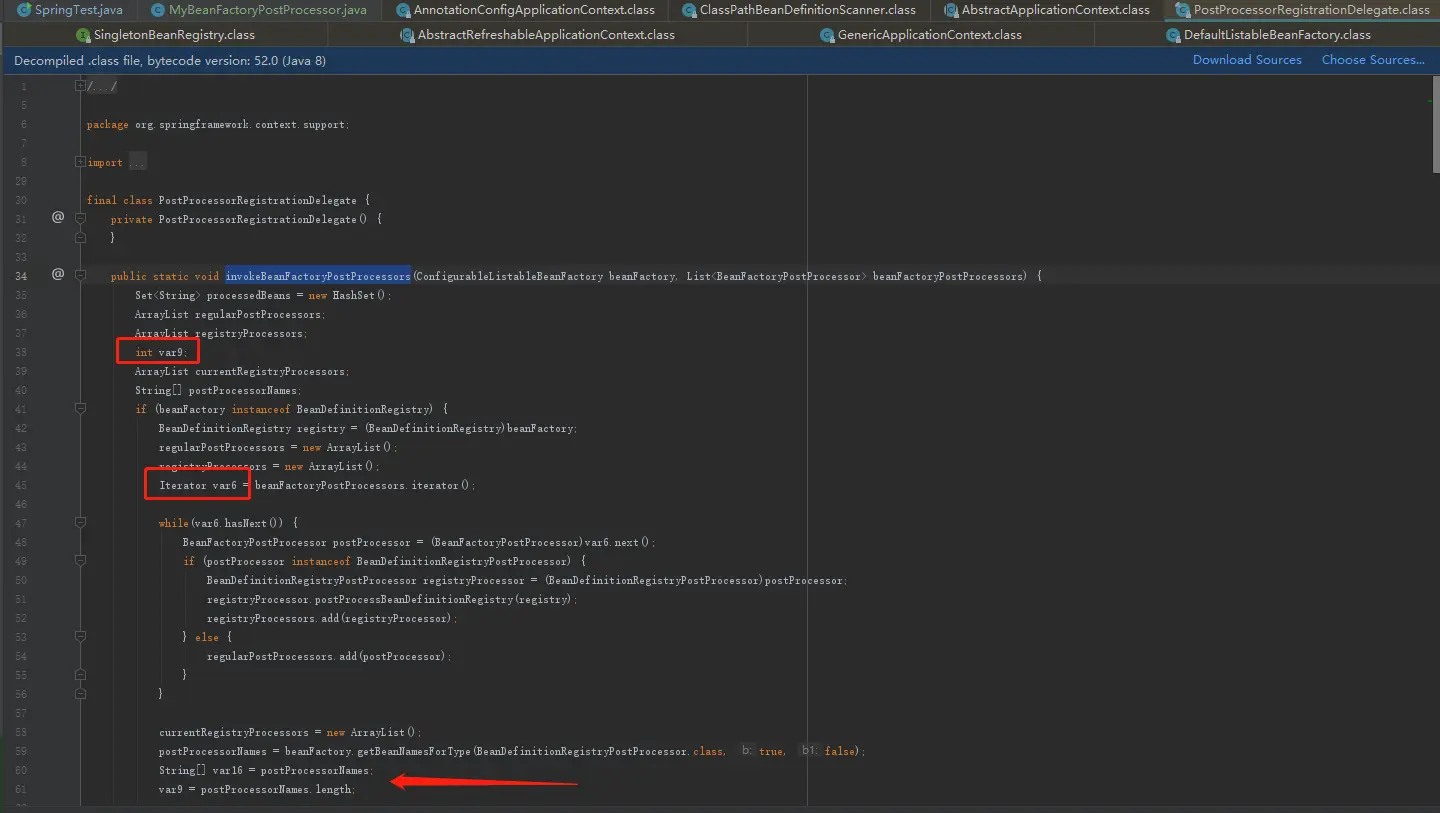The height and width of the screenshot is (813, 1440).
Task: Click the @ gutter icon on line 34
Action: coord(58,274)
